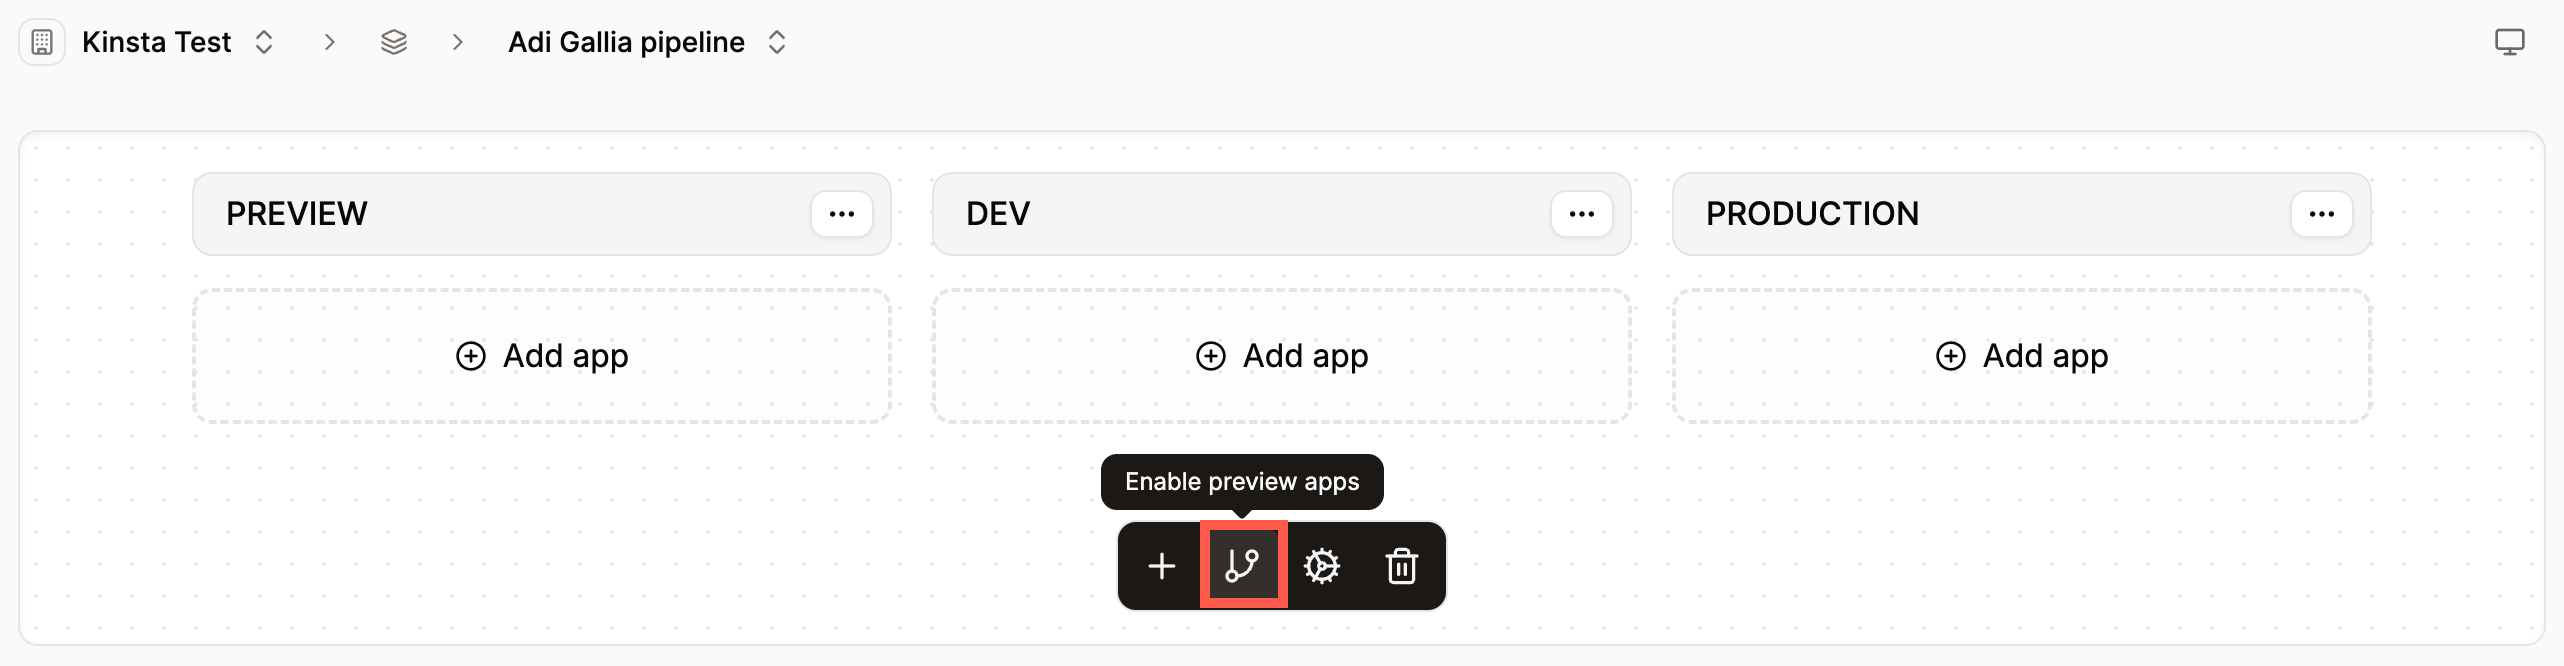
Task: Open pipeline settings via the gear icon
Action: [x=1322, y=566]
